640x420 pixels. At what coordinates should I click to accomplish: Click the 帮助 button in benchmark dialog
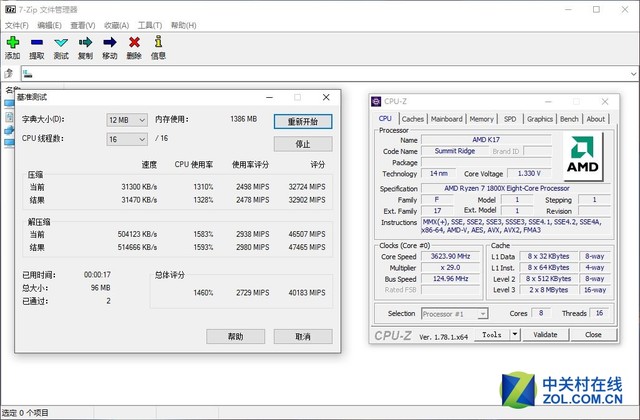coord(236,336)
